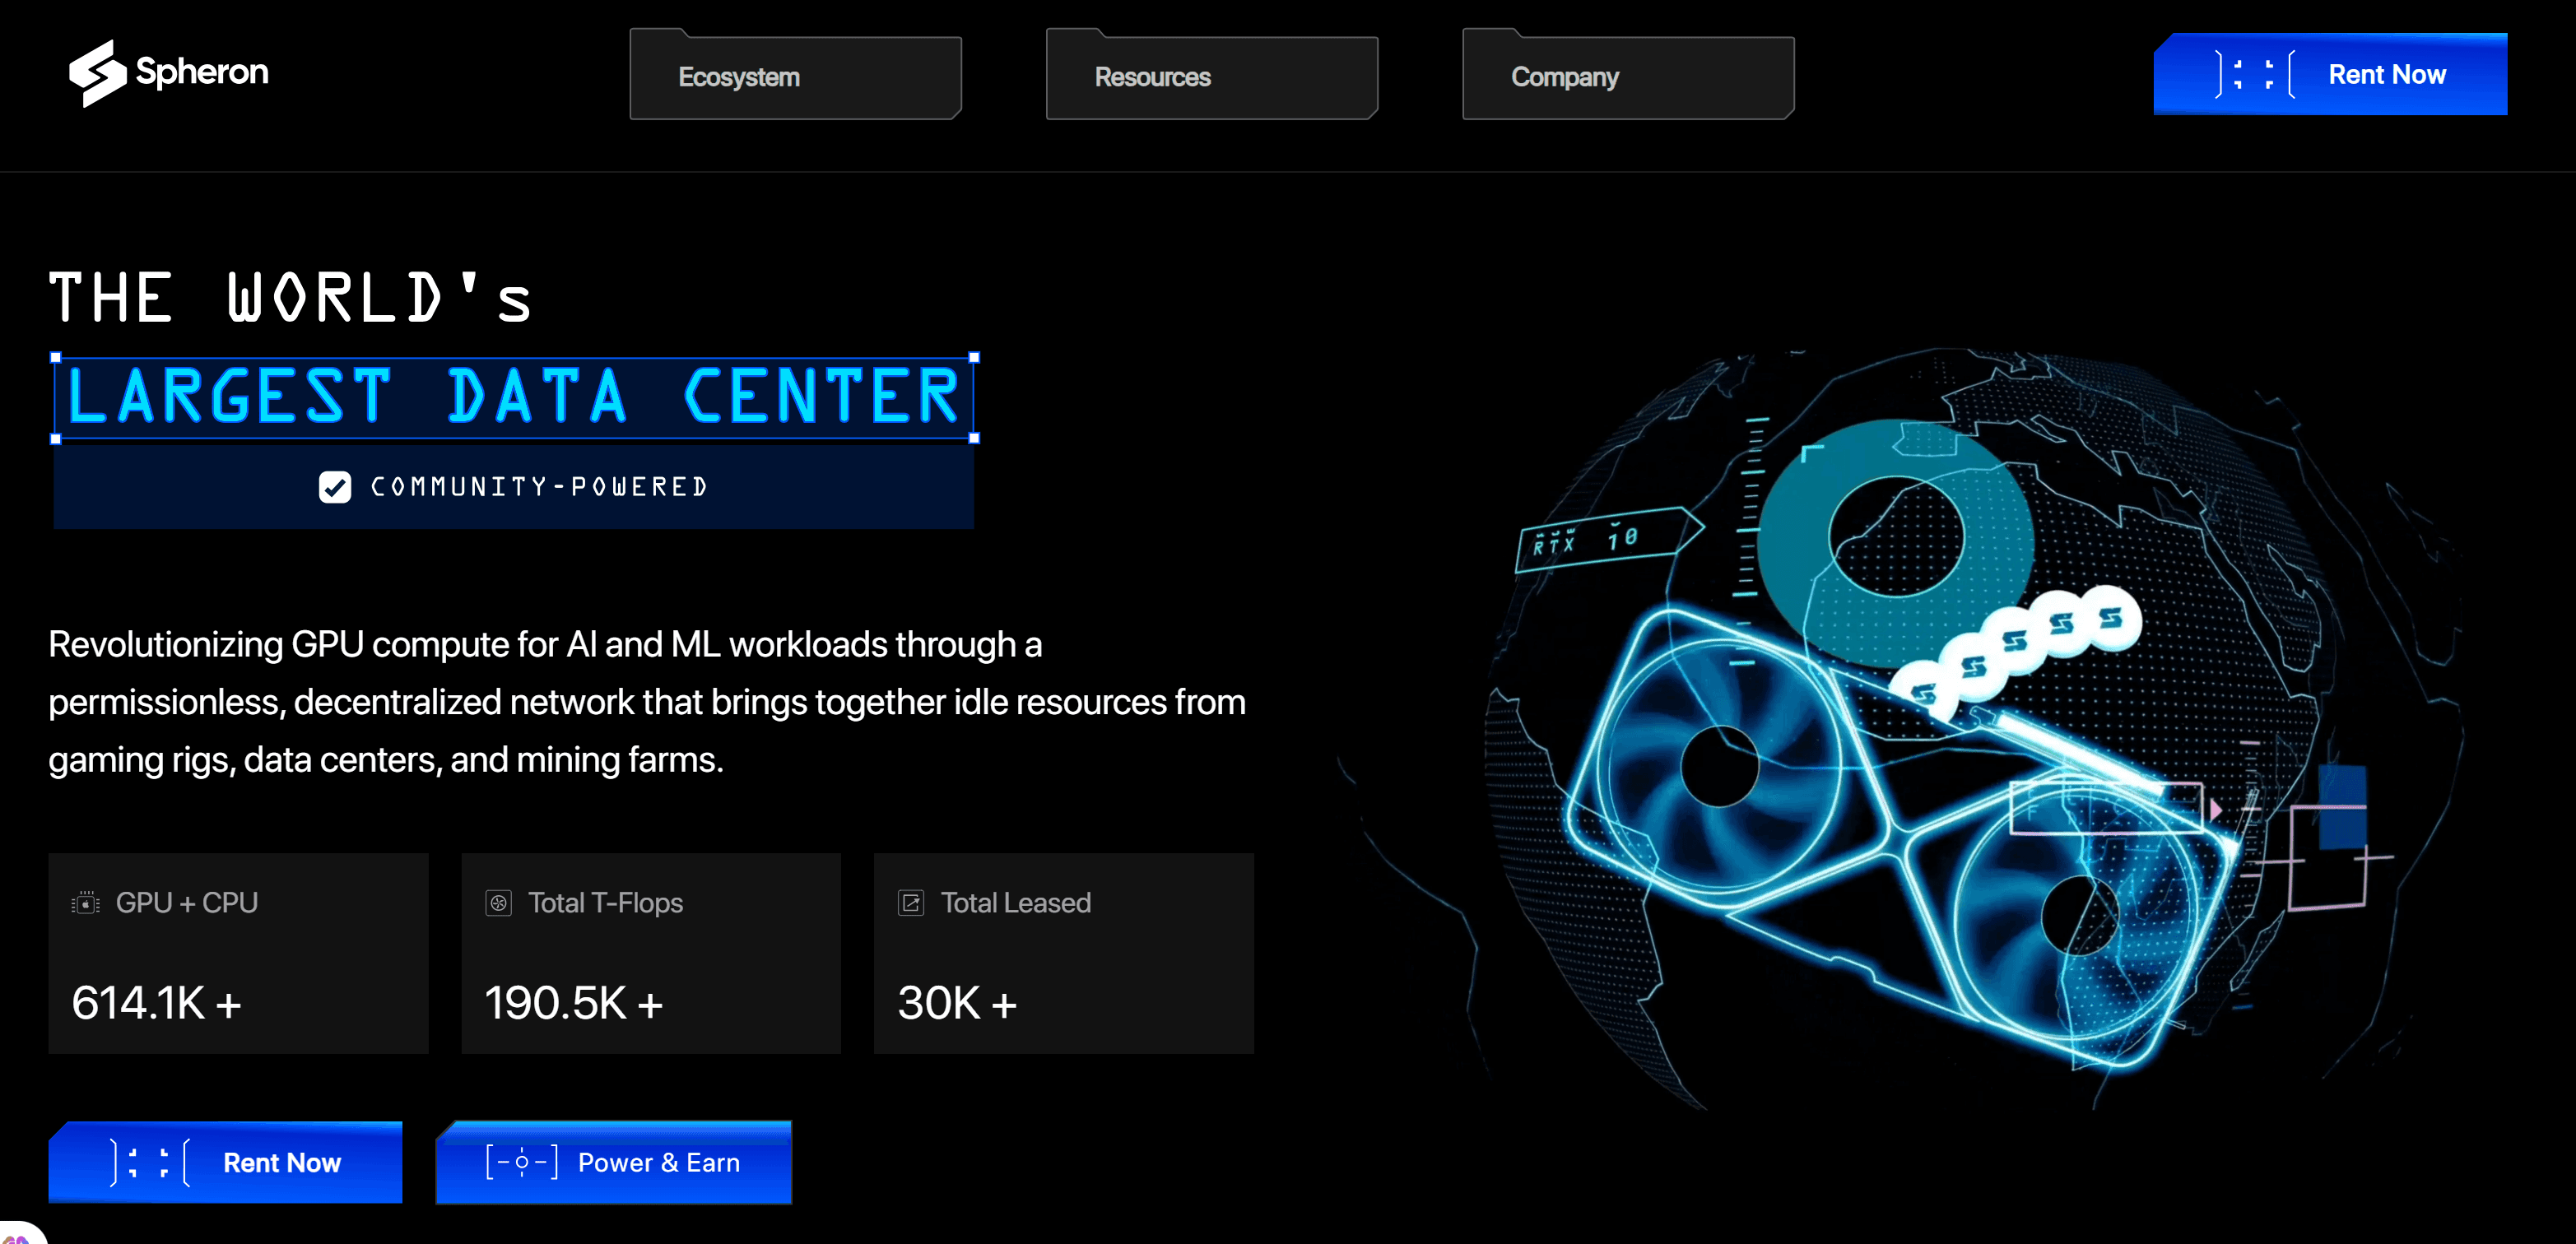Open the 30K + Total Leased card
Screen dimensions: 2576x1244
[x=1063, y=953]
